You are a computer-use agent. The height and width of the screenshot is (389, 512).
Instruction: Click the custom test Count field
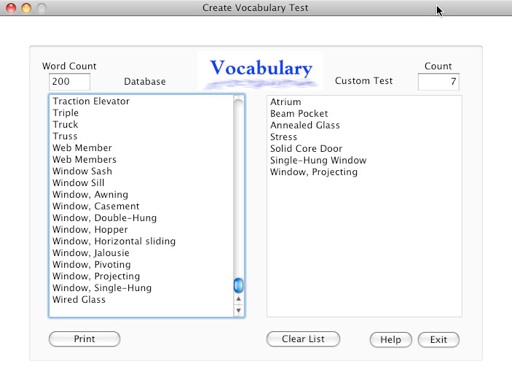[438, 81]
